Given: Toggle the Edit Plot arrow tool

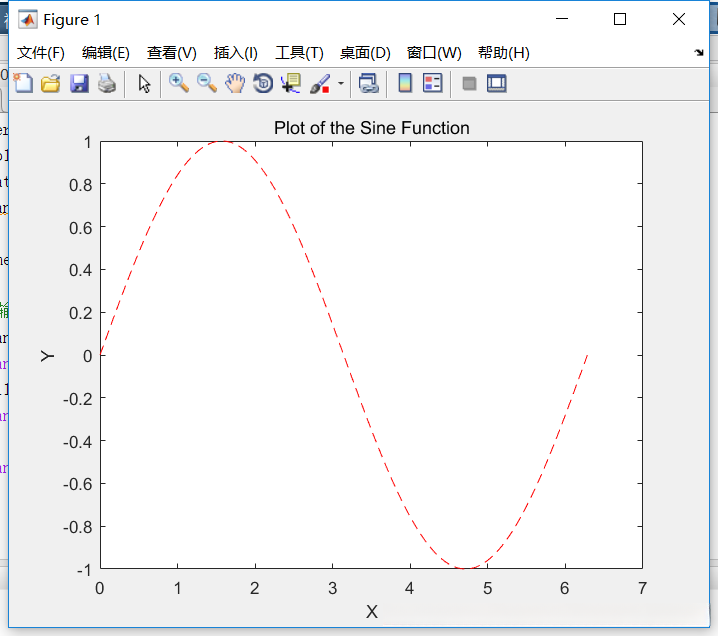Looking at the screenshot, I should tap(144, 84).
